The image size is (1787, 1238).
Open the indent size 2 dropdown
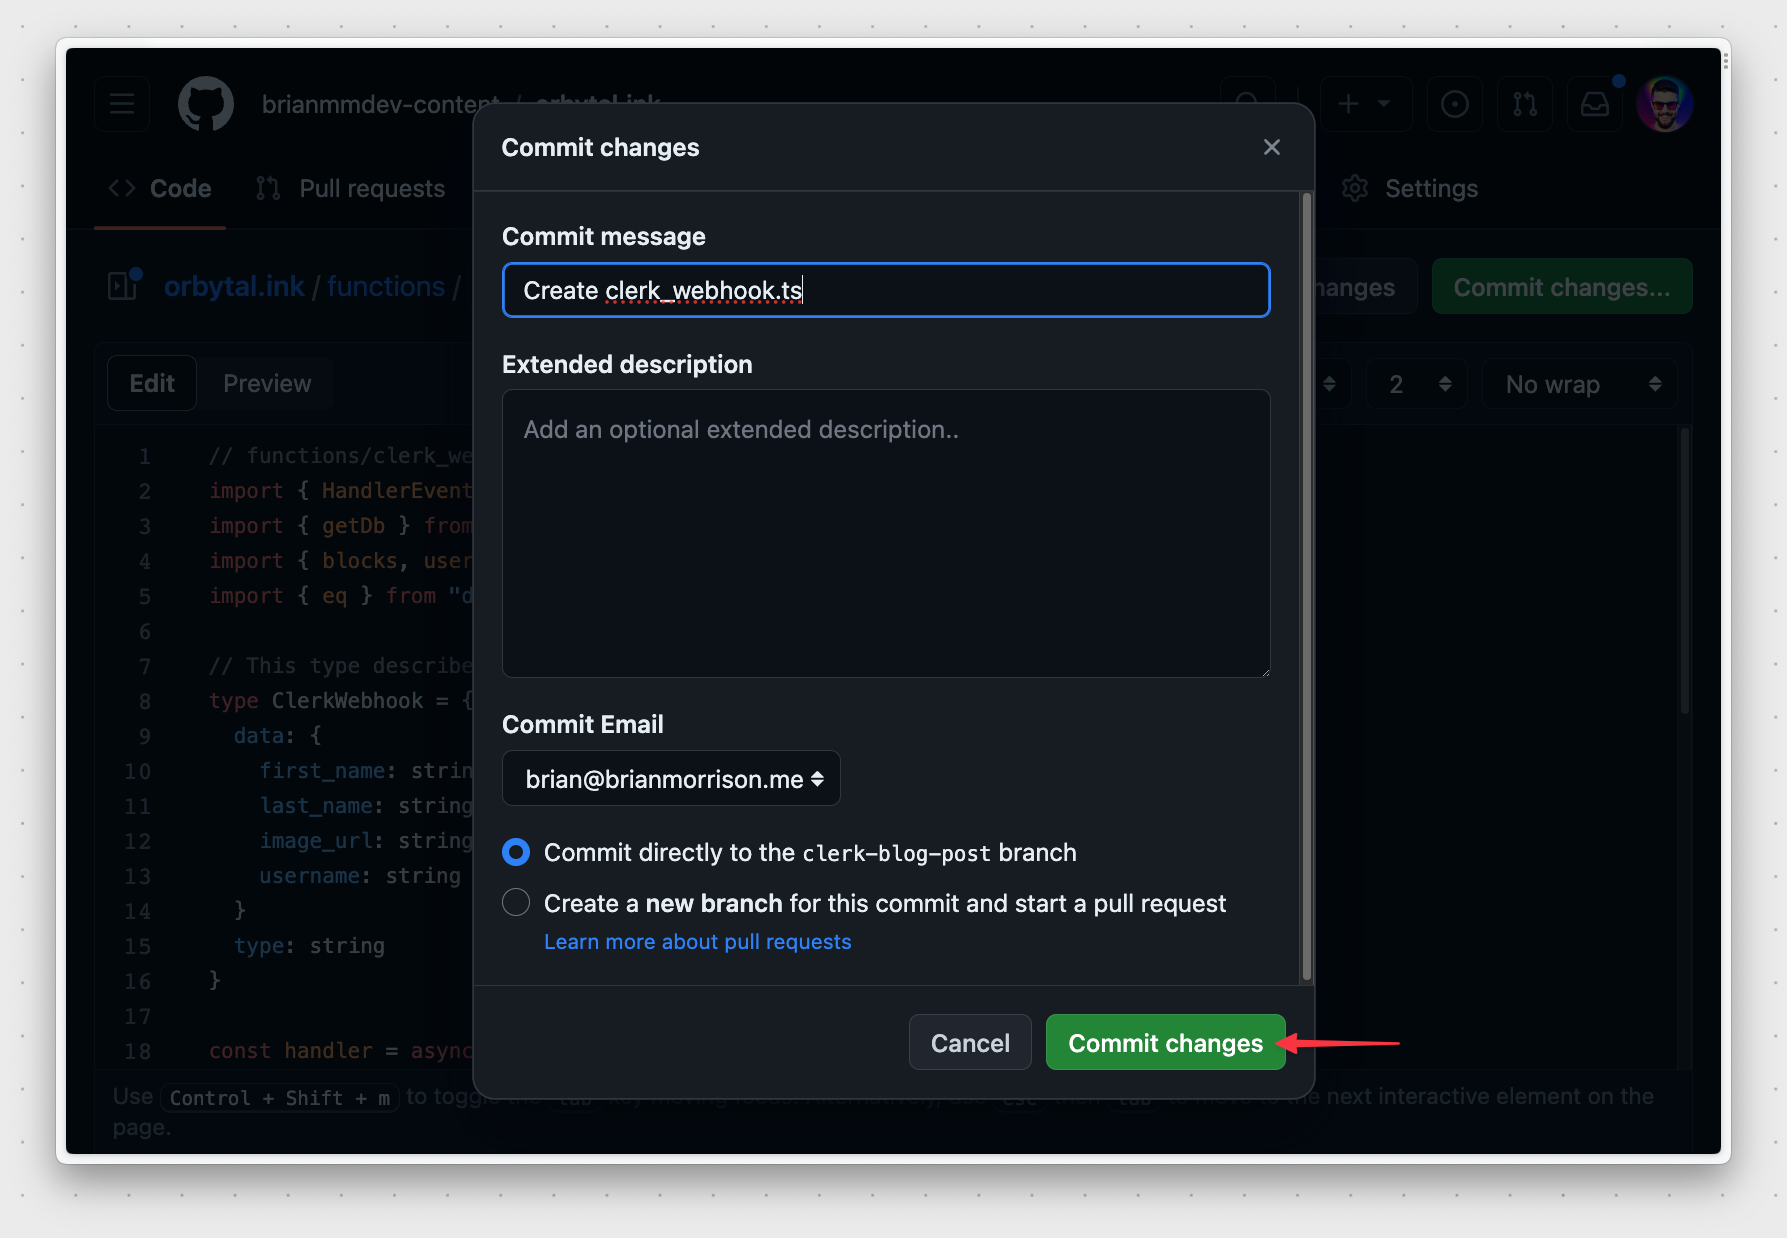coord(1415,383)
